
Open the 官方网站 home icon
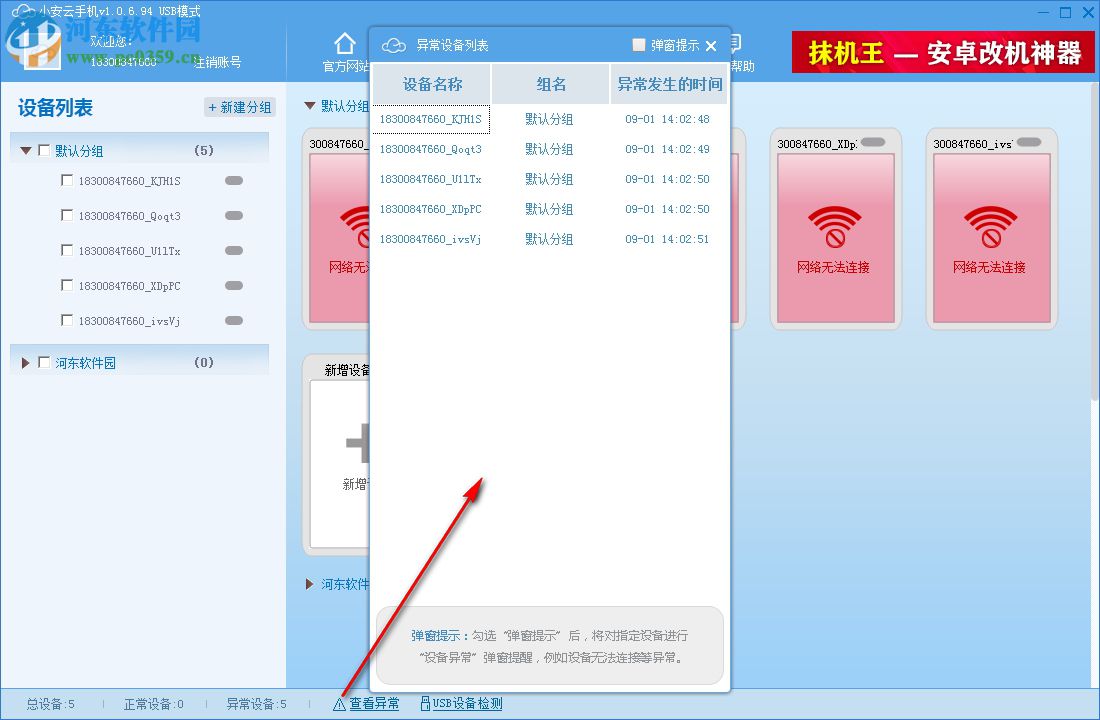coord(344,44)
